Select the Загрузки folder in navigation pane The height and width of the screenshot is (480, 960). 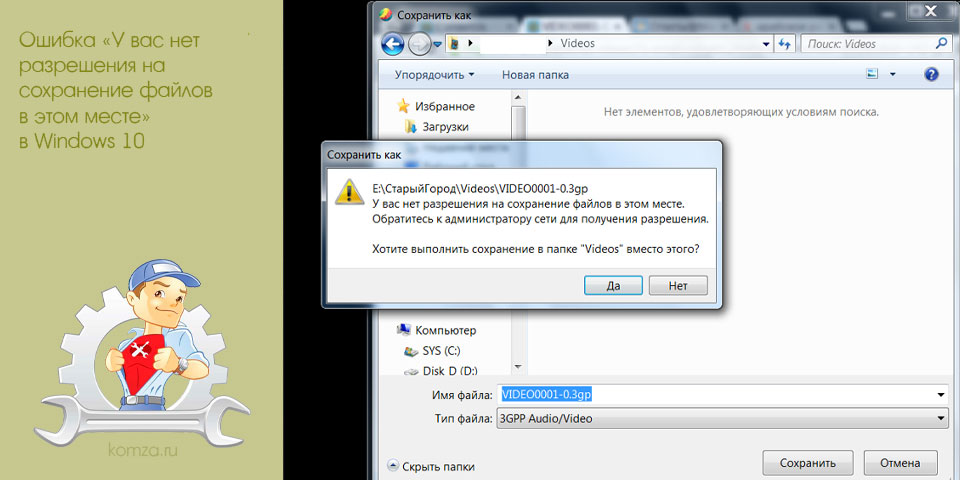coord(445,127)
